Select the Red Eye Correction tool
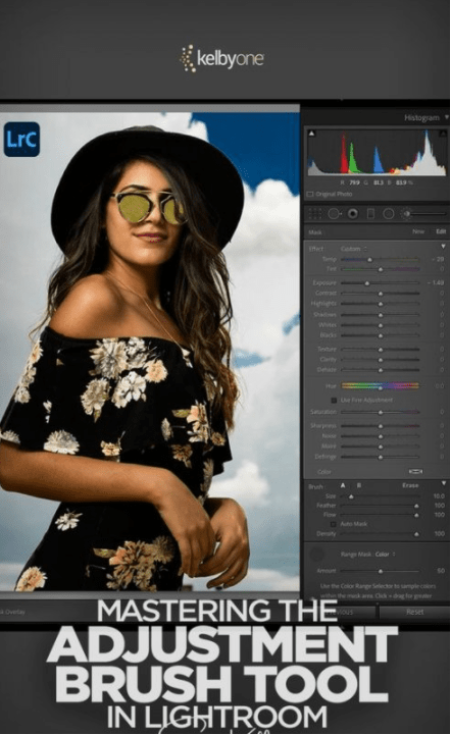Viewport: 450px width, 734px height. [353, 214]
